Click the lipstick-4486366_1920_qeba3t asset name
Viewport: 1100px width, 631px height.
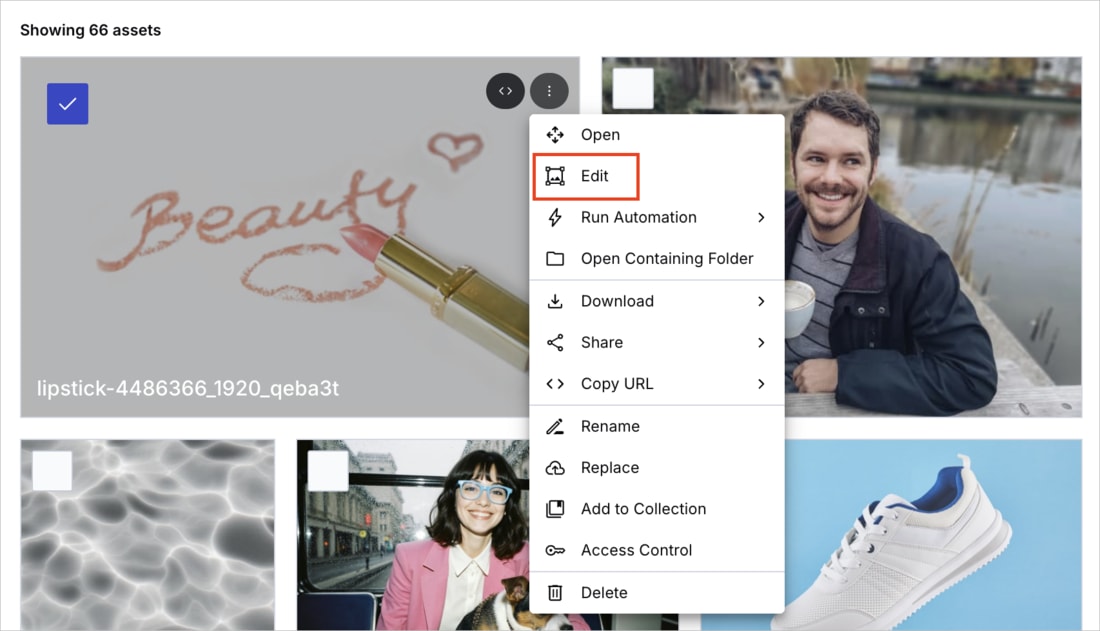(188, 388)
